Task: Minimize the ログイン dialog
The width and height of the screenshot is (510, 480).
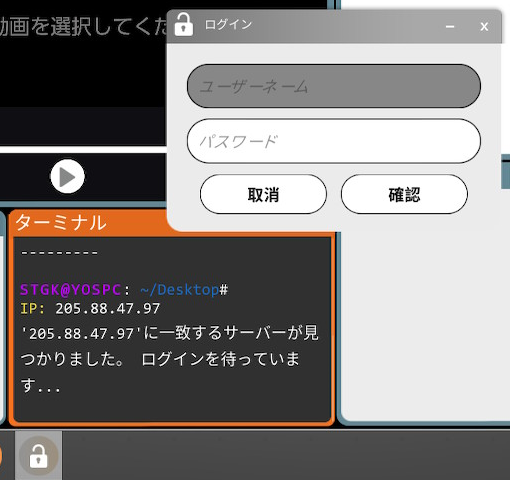Action: point(450,26)
